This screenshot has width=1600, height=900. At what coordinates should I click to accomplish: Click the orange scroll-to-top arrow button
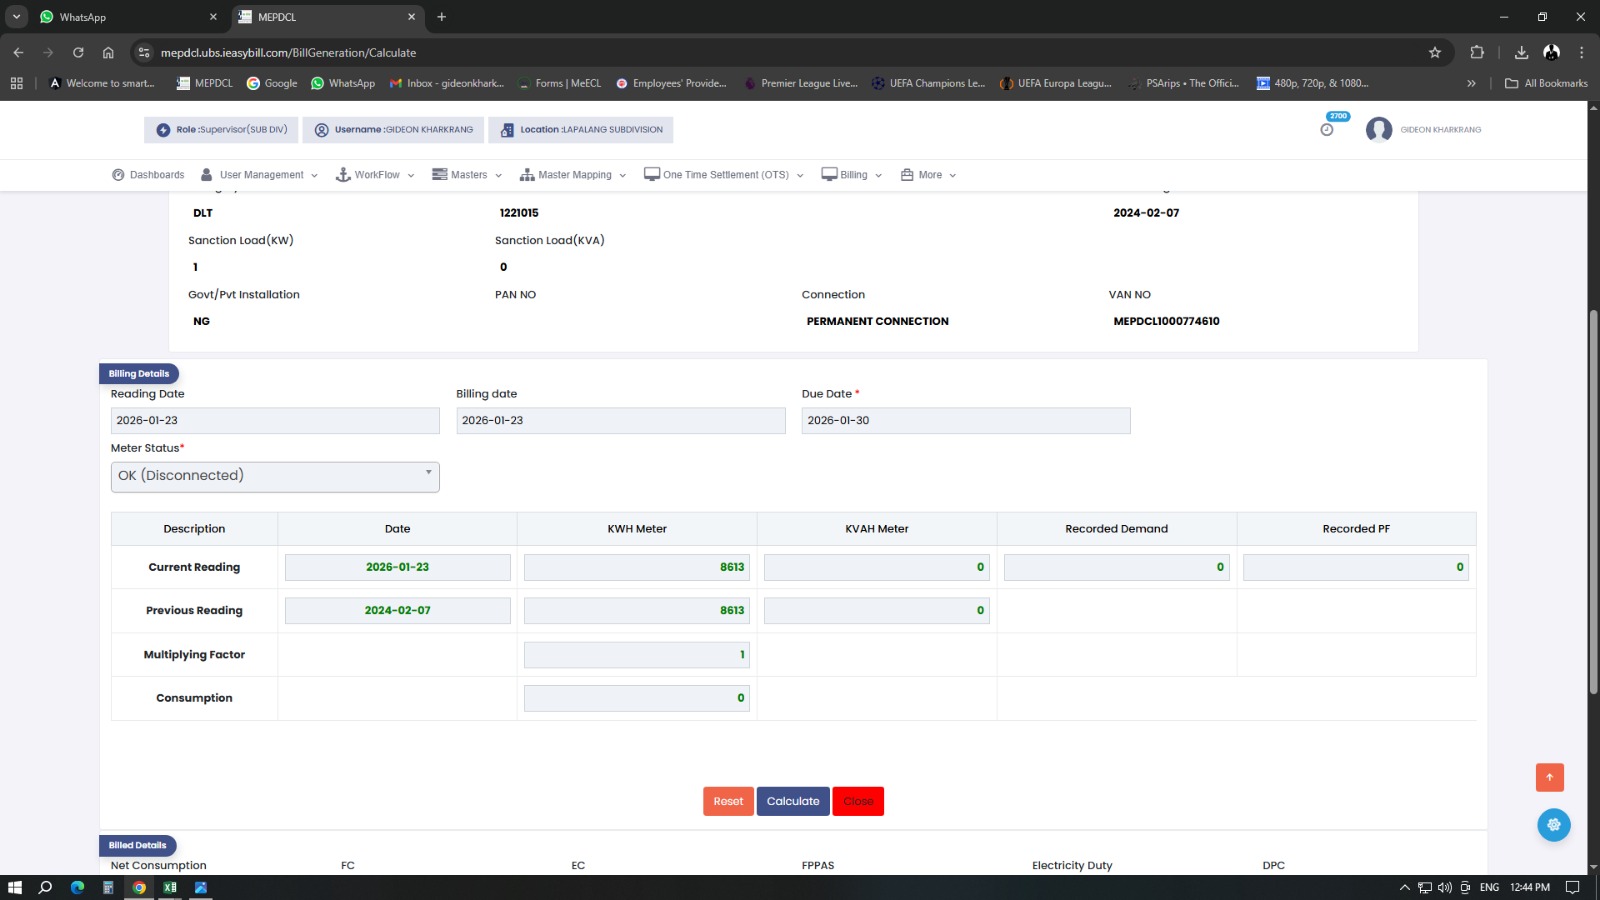point(1549,777)
